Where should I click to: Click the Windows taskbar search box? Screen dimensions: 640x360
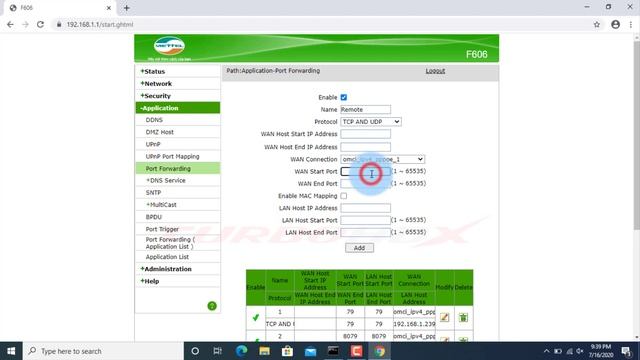(x=103, y=351)
